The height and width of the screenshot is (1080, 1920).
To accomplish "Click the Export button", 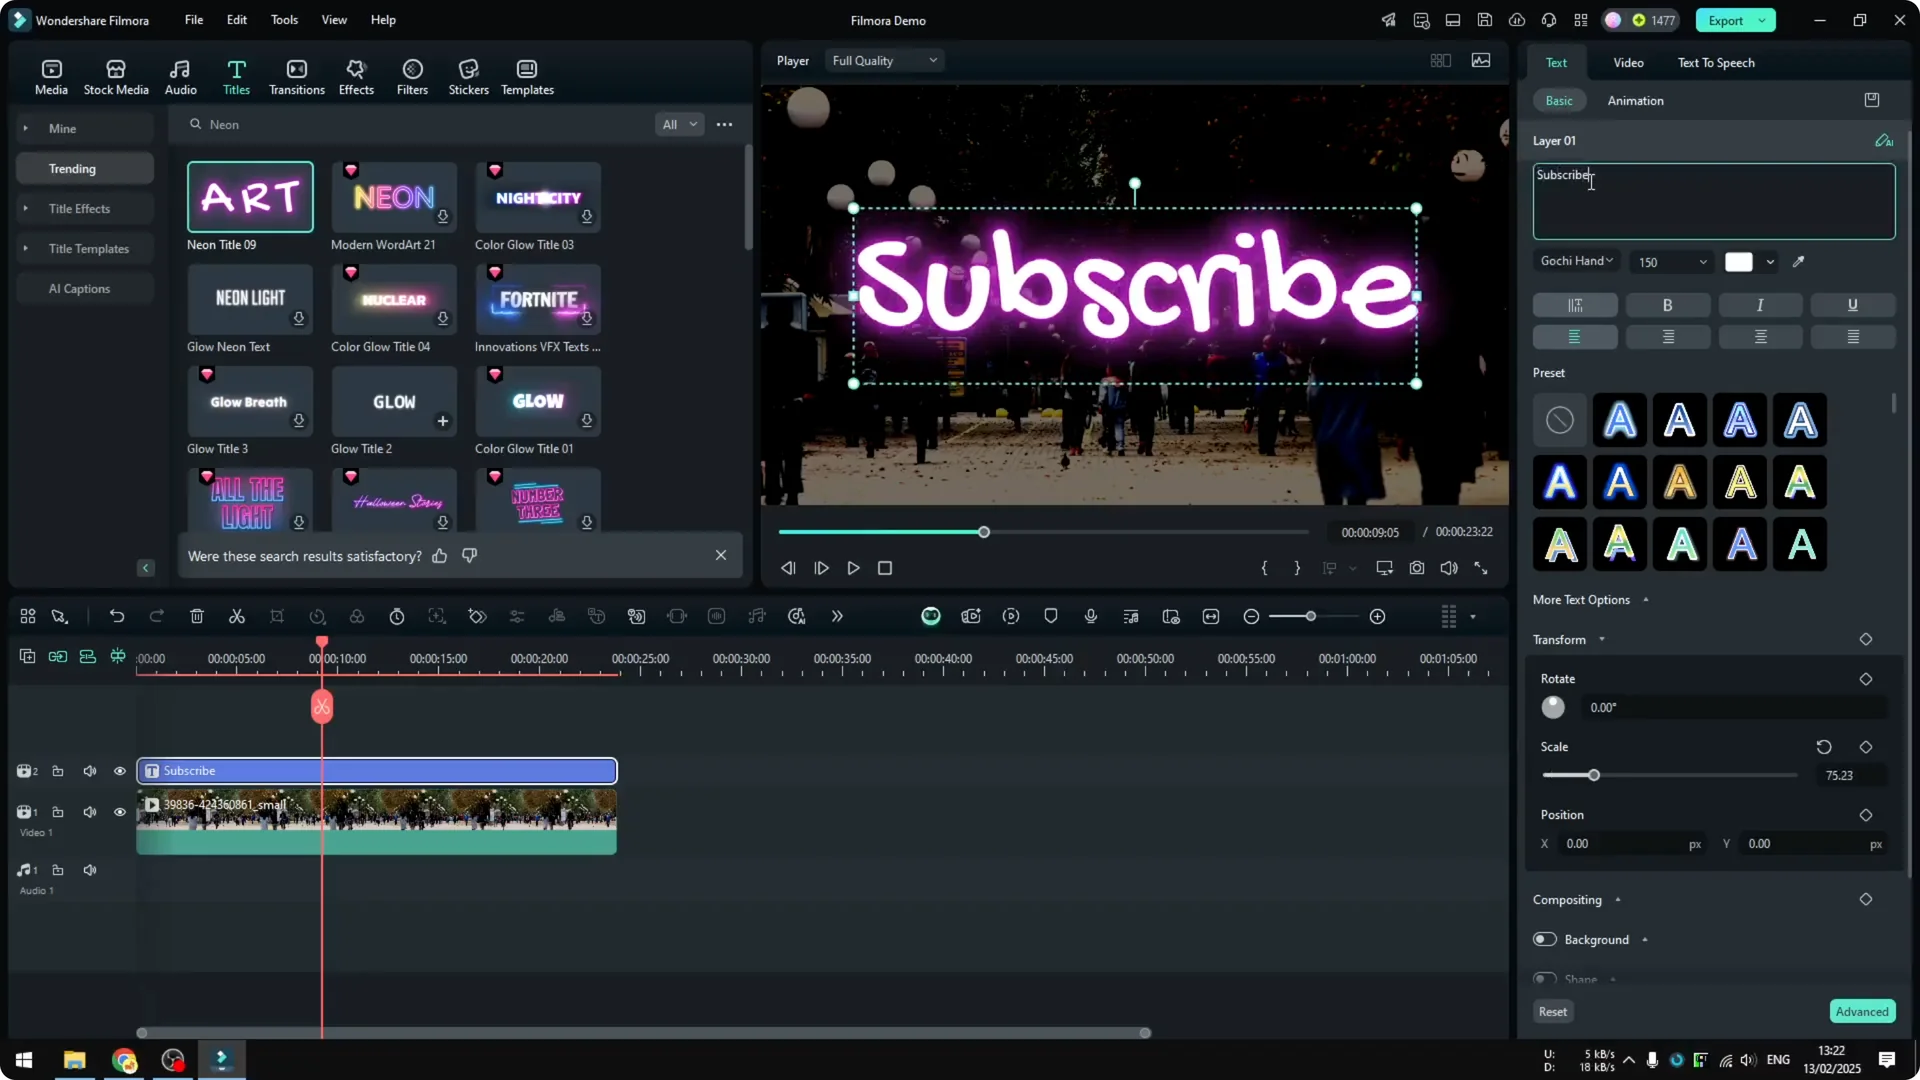I will click(1727, 20).
